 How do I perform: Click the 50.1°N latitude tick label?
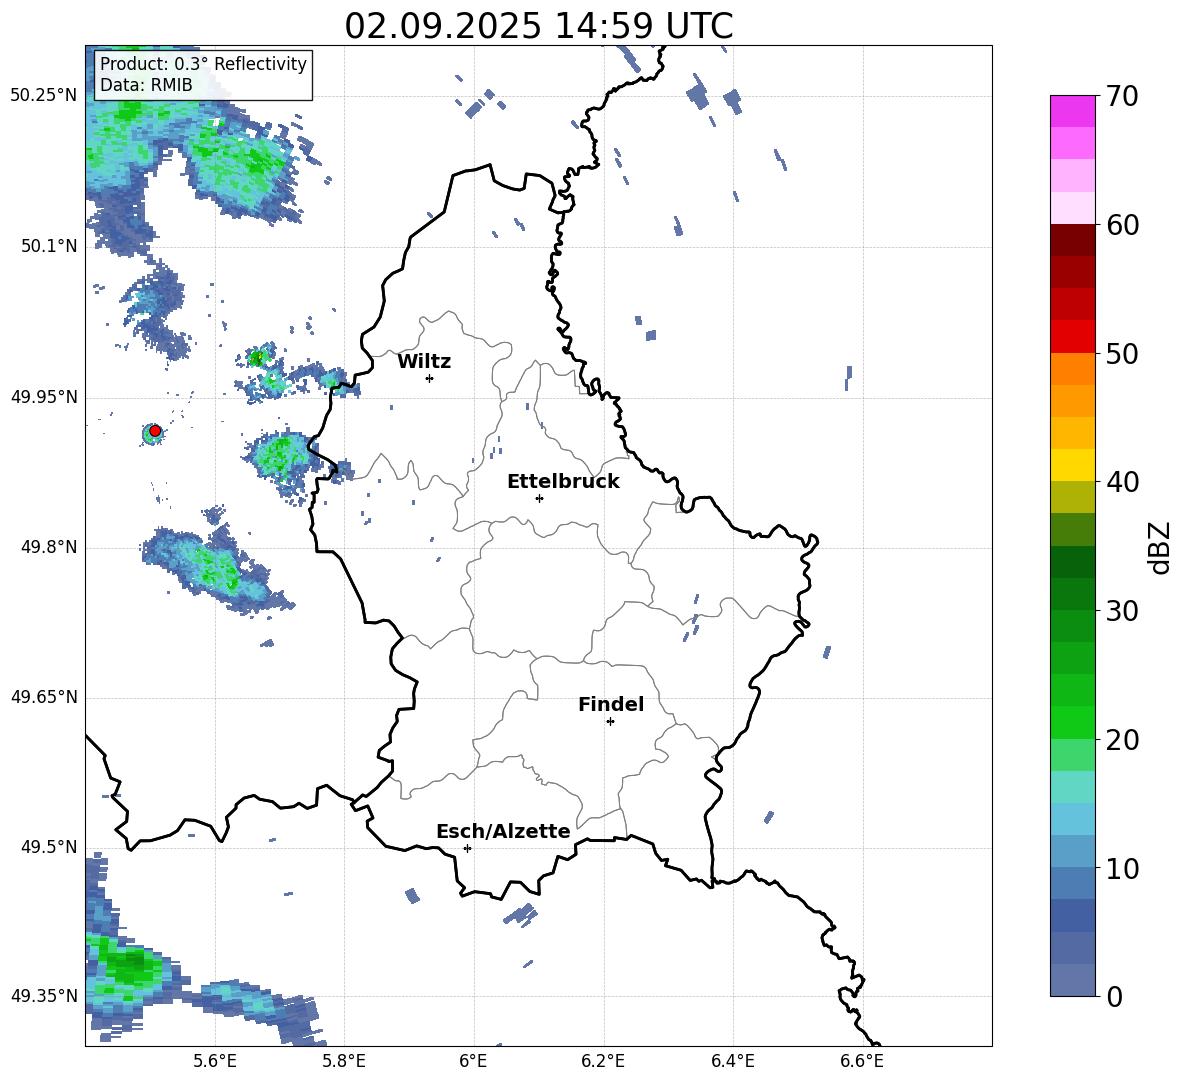[x=49, y=246]
